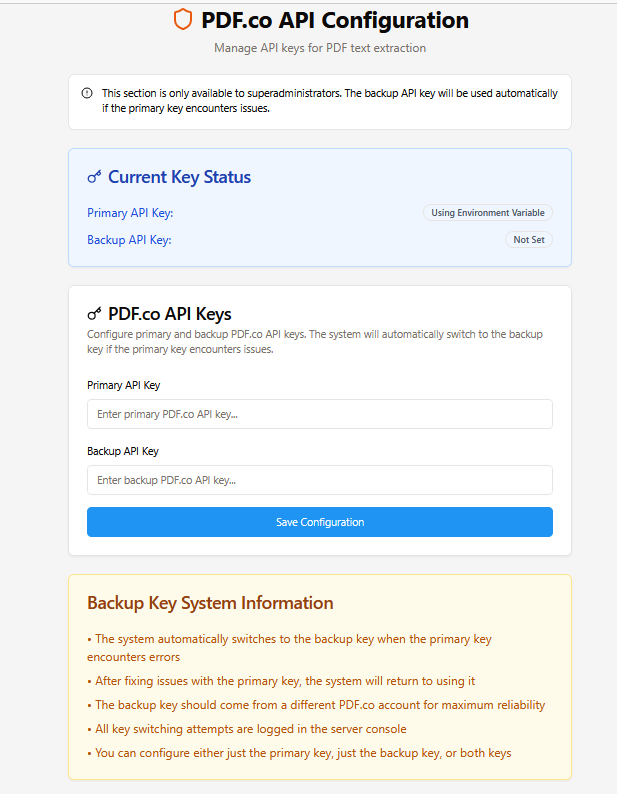Focus the Primary API Key input field
617x794 pixels.
click(319, 414)
